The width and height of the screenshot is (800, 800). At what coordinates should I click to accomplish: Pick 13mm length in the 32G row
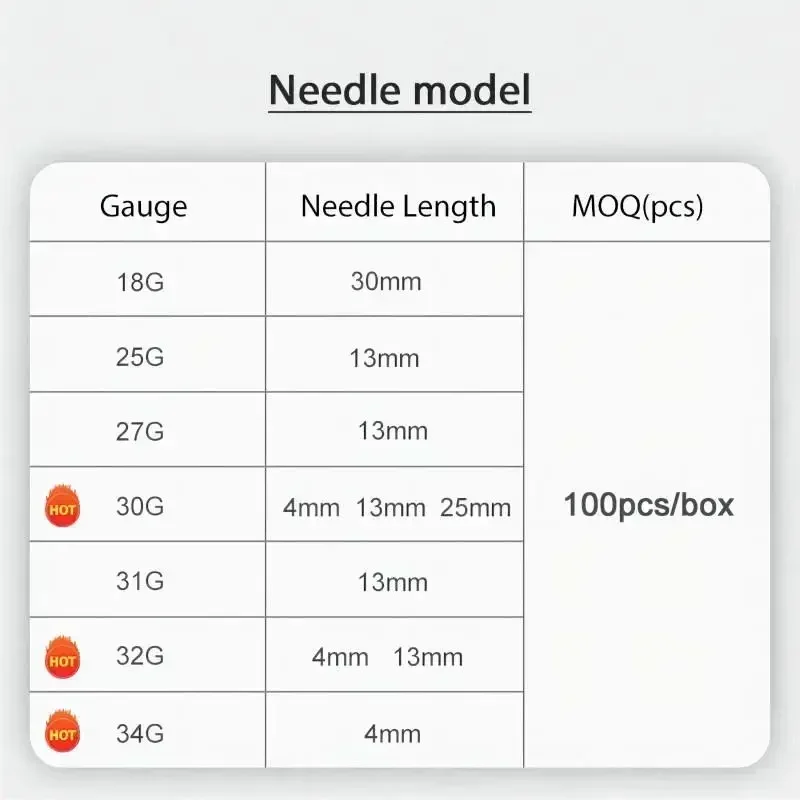click(428, 657)
